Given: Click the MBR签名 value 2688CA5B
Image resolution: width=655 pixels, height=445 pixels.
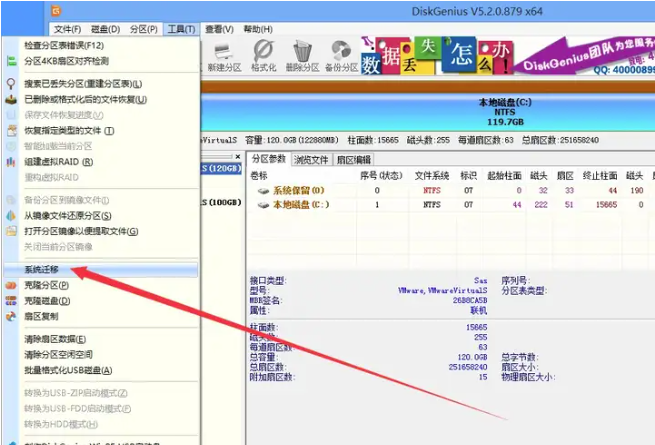Looking at the screenshot, I should pyautogui.click(x=470, y=300).
